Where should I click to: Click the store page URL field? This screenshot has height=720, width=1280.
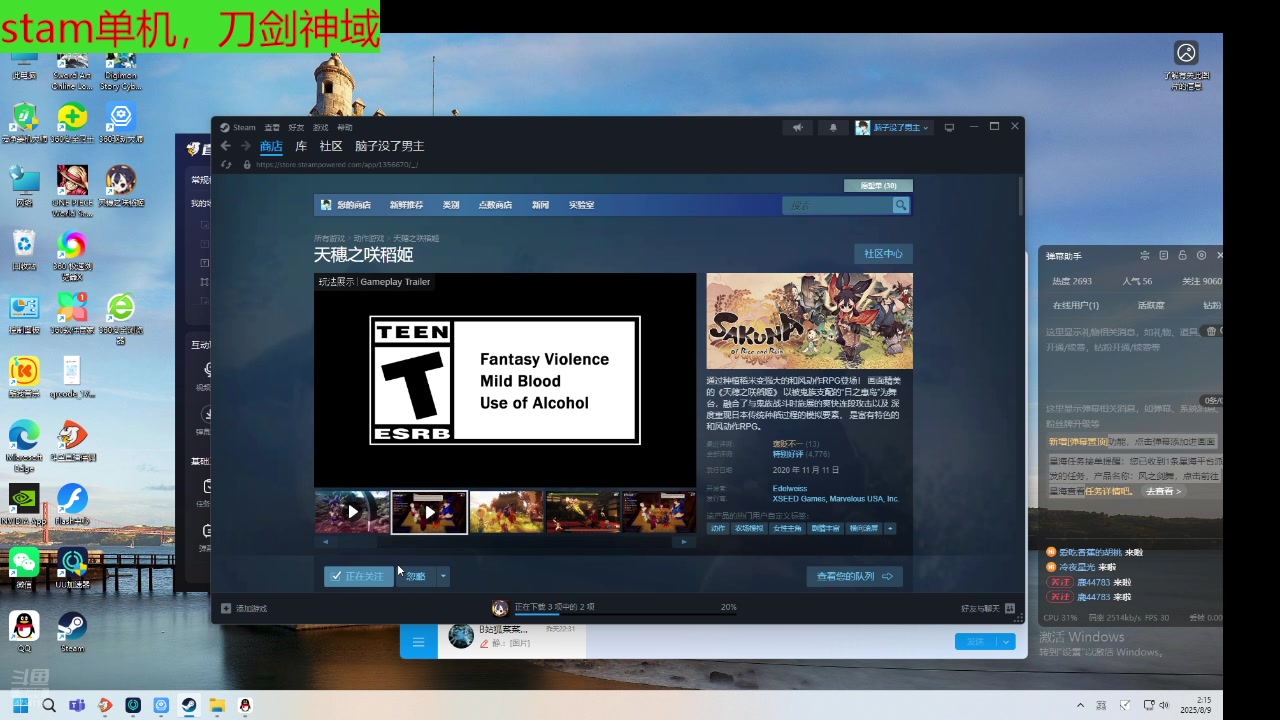click(337, 164)
